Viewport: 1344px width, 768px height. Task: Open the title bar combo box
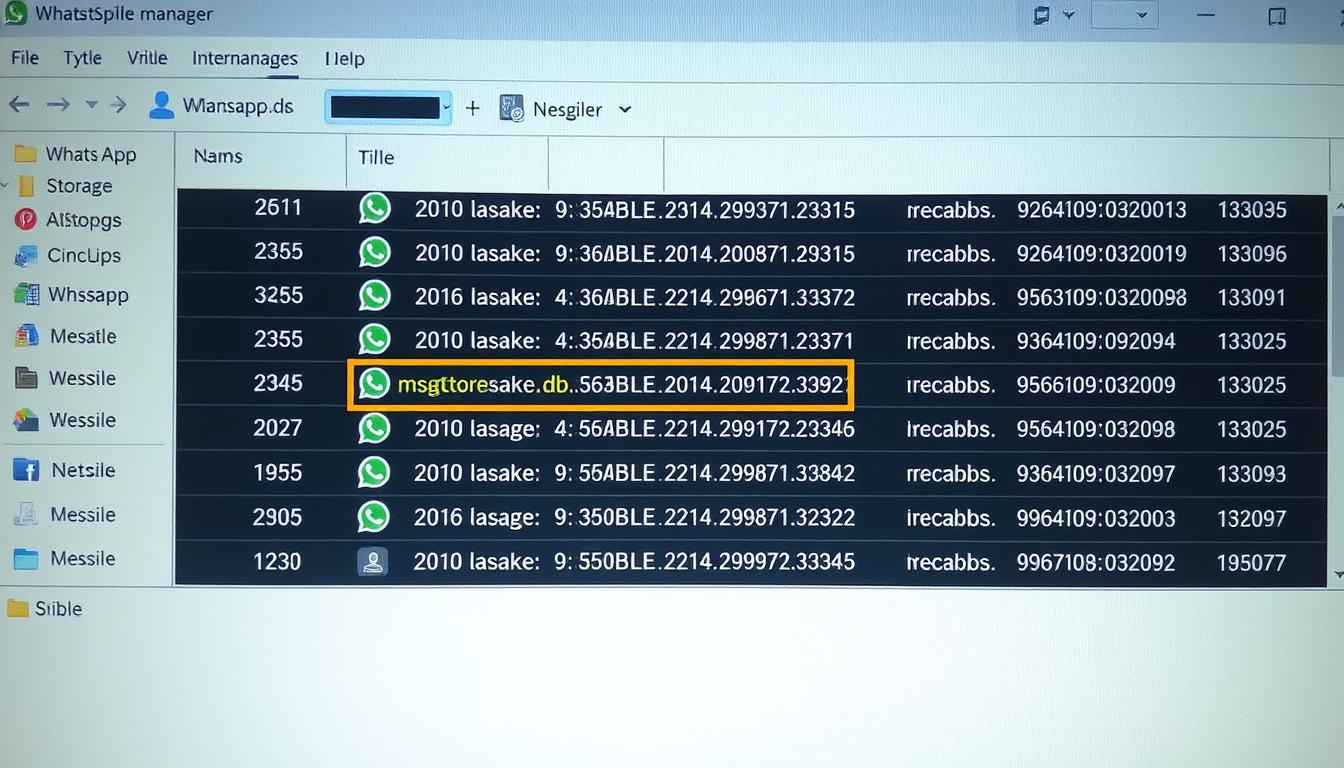(1124, 15)
